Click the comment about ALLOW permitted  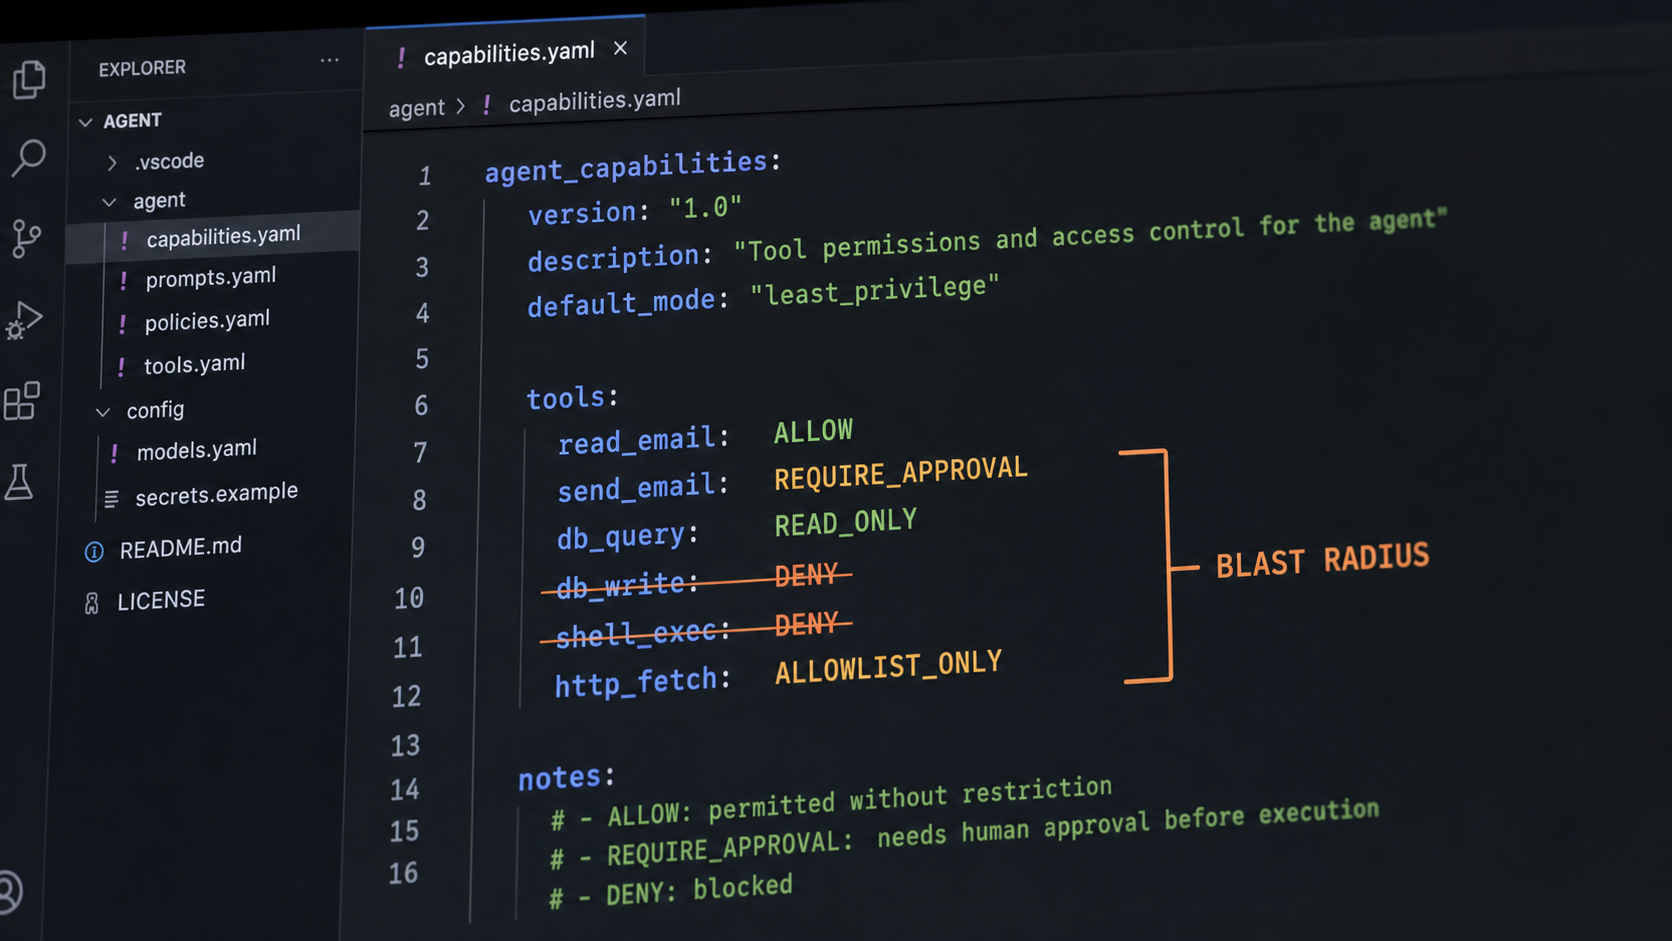(831, 803)
